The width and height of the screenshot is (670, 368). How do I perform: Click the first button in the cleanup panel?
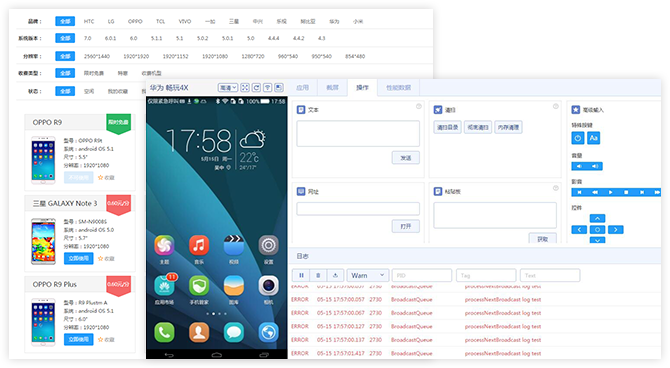pos(447,127)
